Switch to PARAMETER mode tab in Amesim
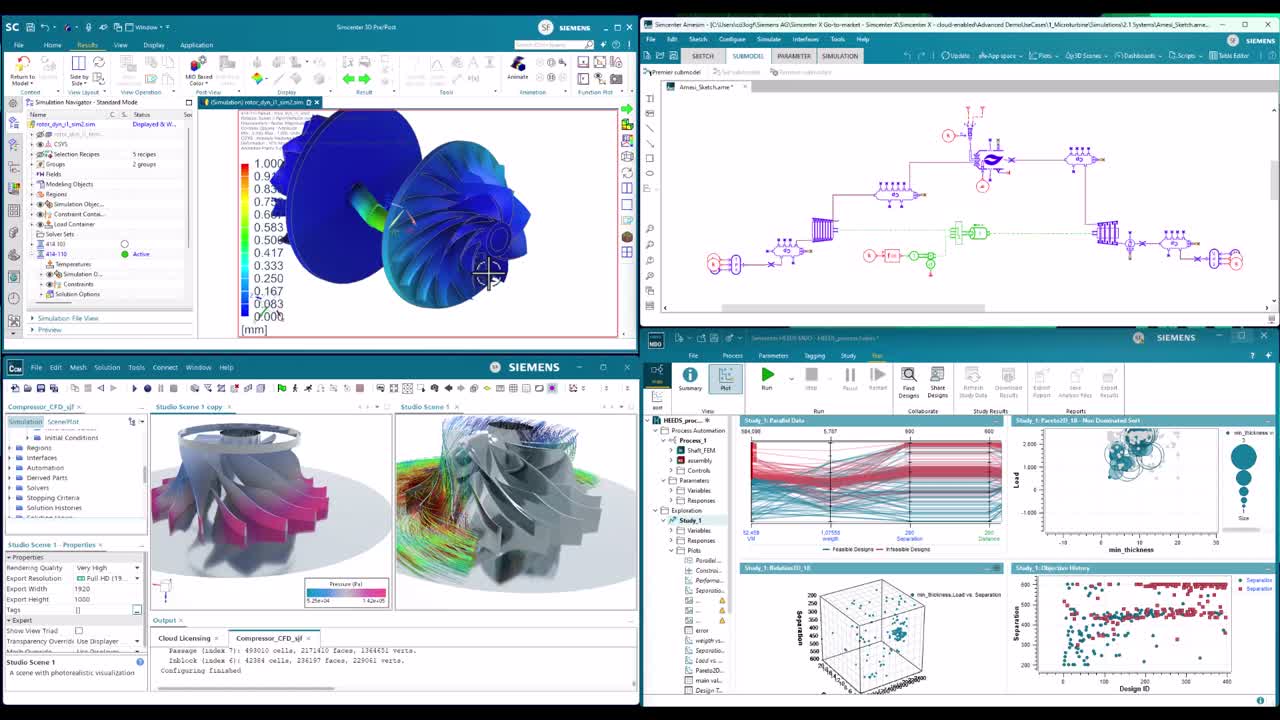The image size is (1280, 720). [x=794, y=56]
